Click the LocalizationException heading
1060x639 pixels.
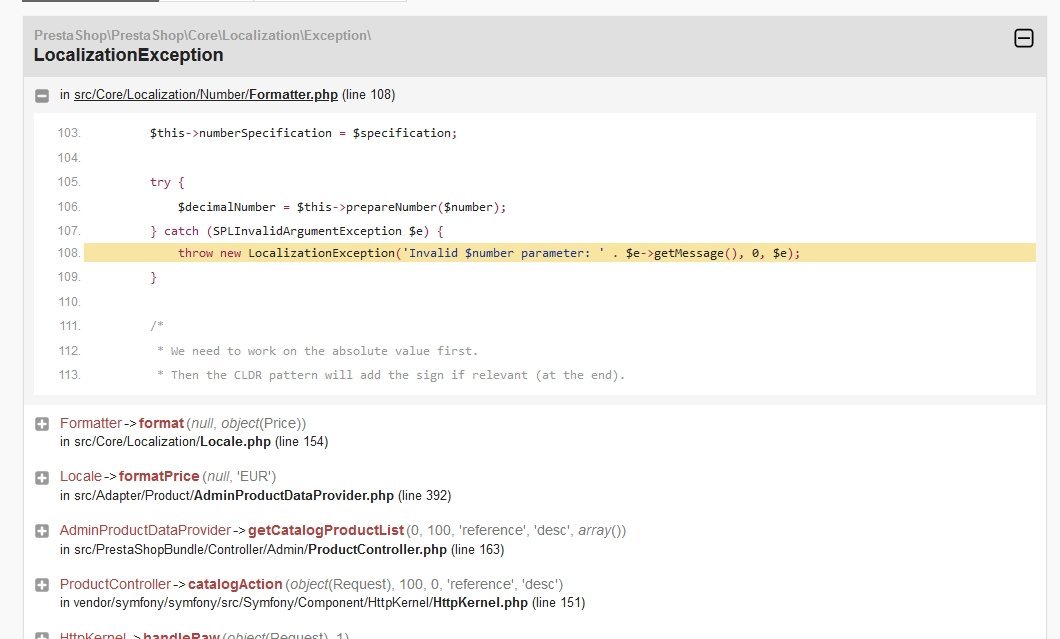tap(128, 55)
